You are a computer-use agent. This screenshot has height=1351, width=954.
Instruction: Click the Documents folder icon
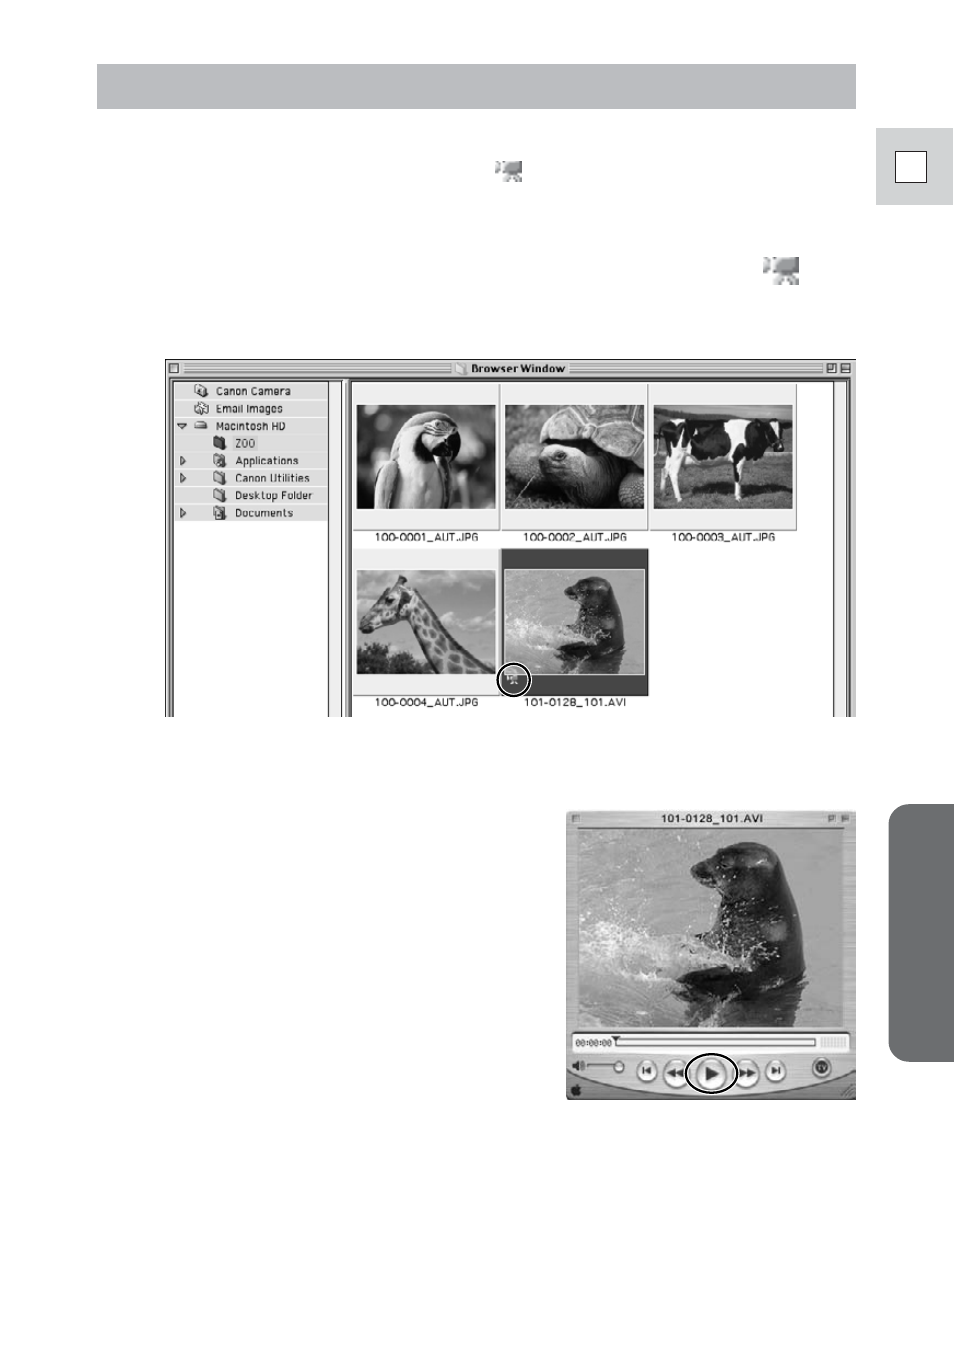tap(220, 513)
